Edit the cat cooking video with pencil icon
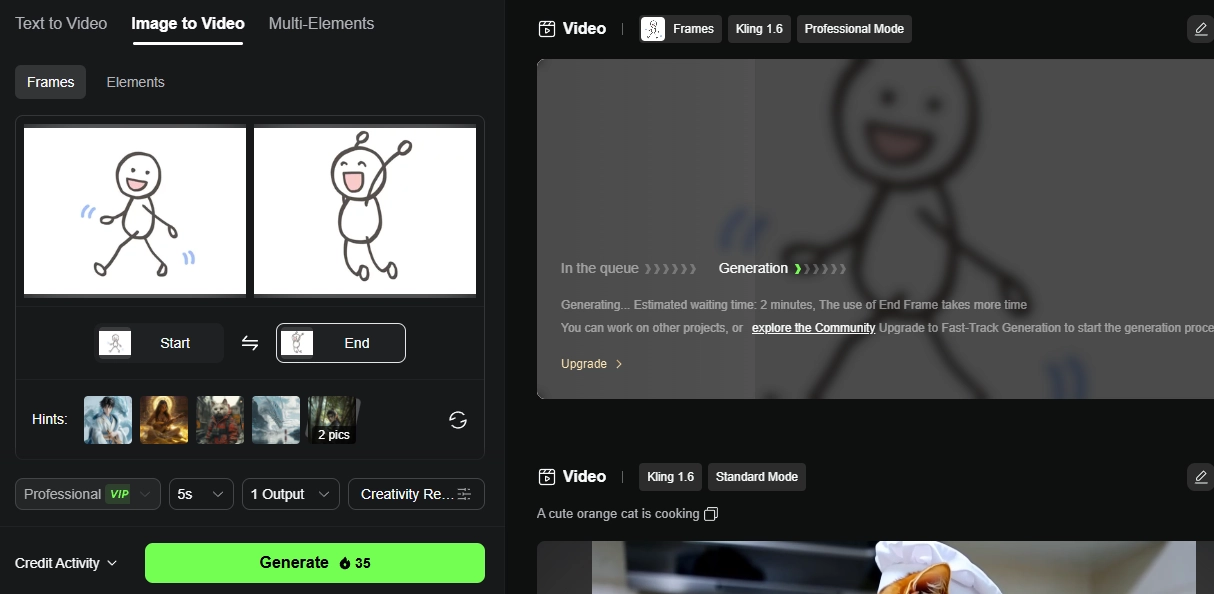The height and width of the screenshot is (594, 1214). pos(1199,477)
